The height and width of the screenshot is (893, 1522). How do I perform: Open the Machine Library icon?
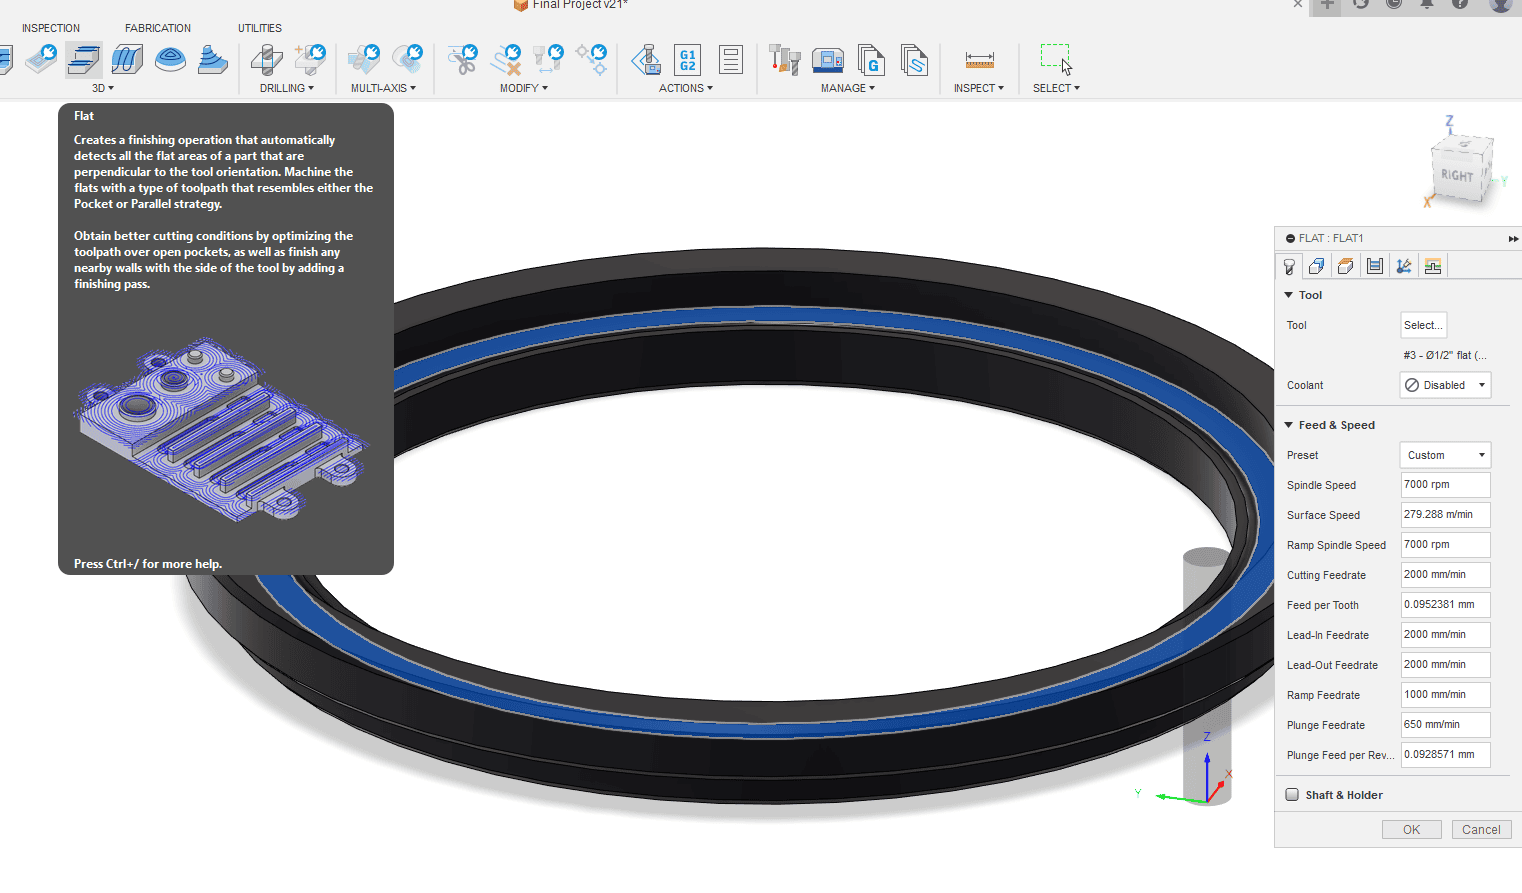point(828,60)
